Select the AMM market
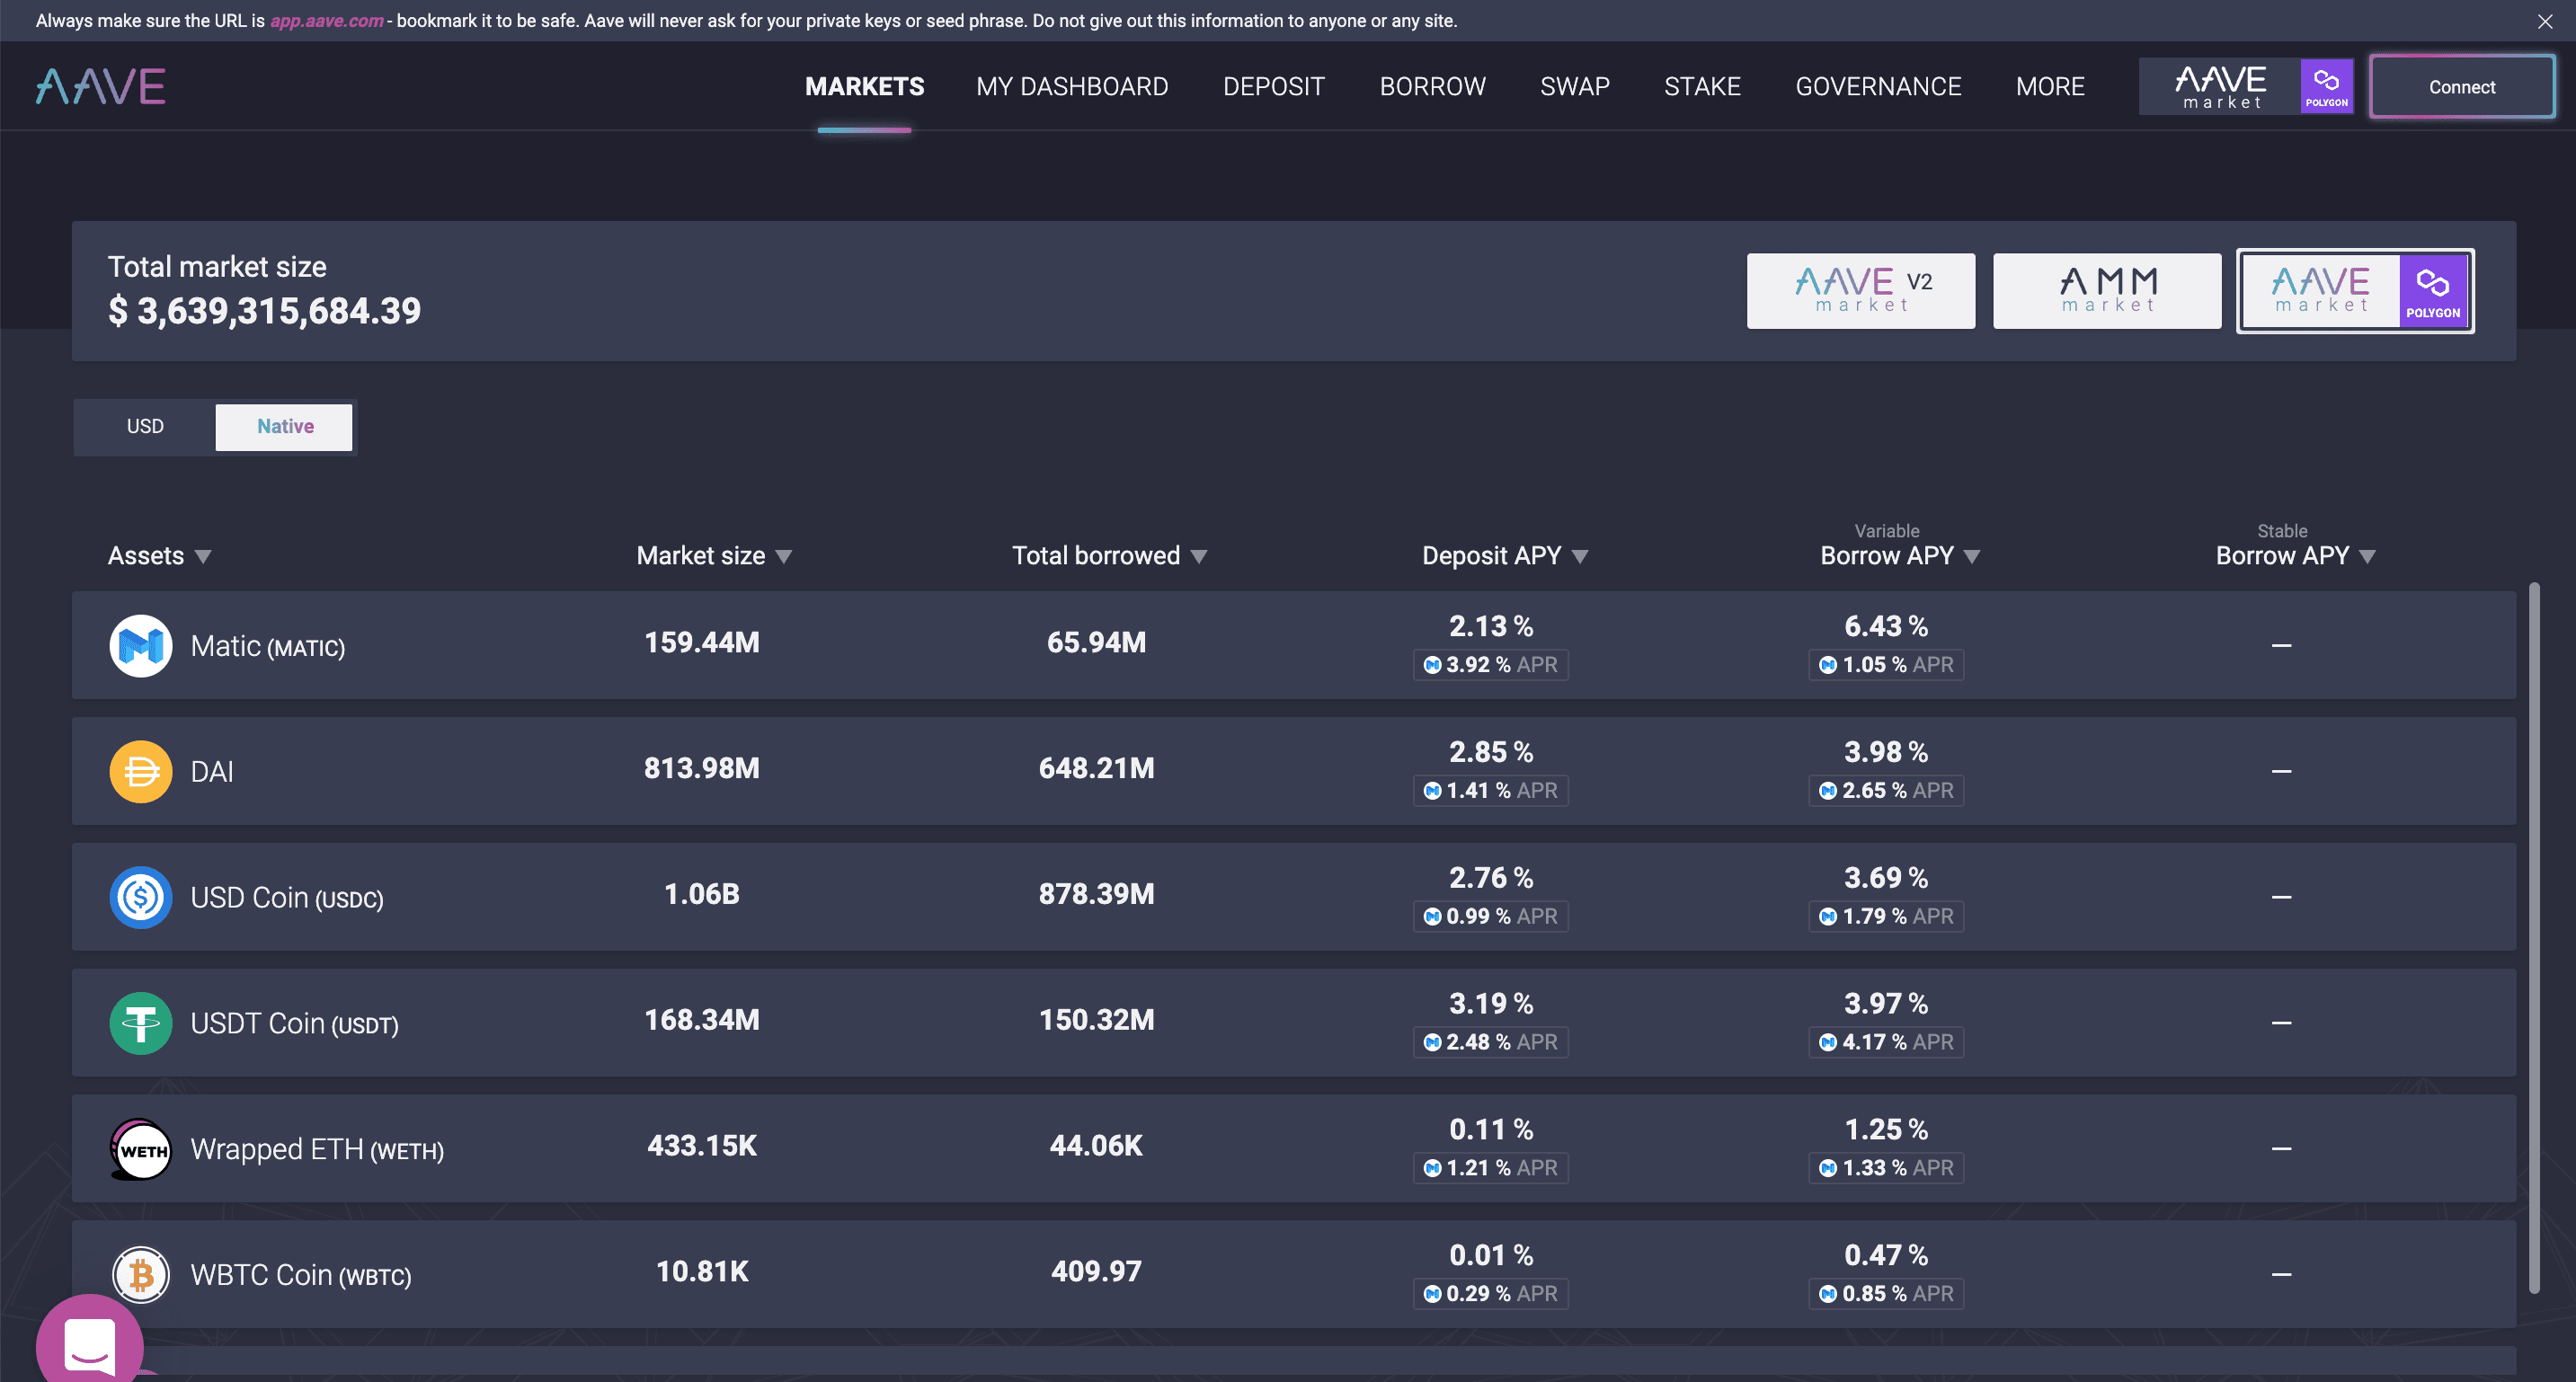 click(x=2107, y=291)
